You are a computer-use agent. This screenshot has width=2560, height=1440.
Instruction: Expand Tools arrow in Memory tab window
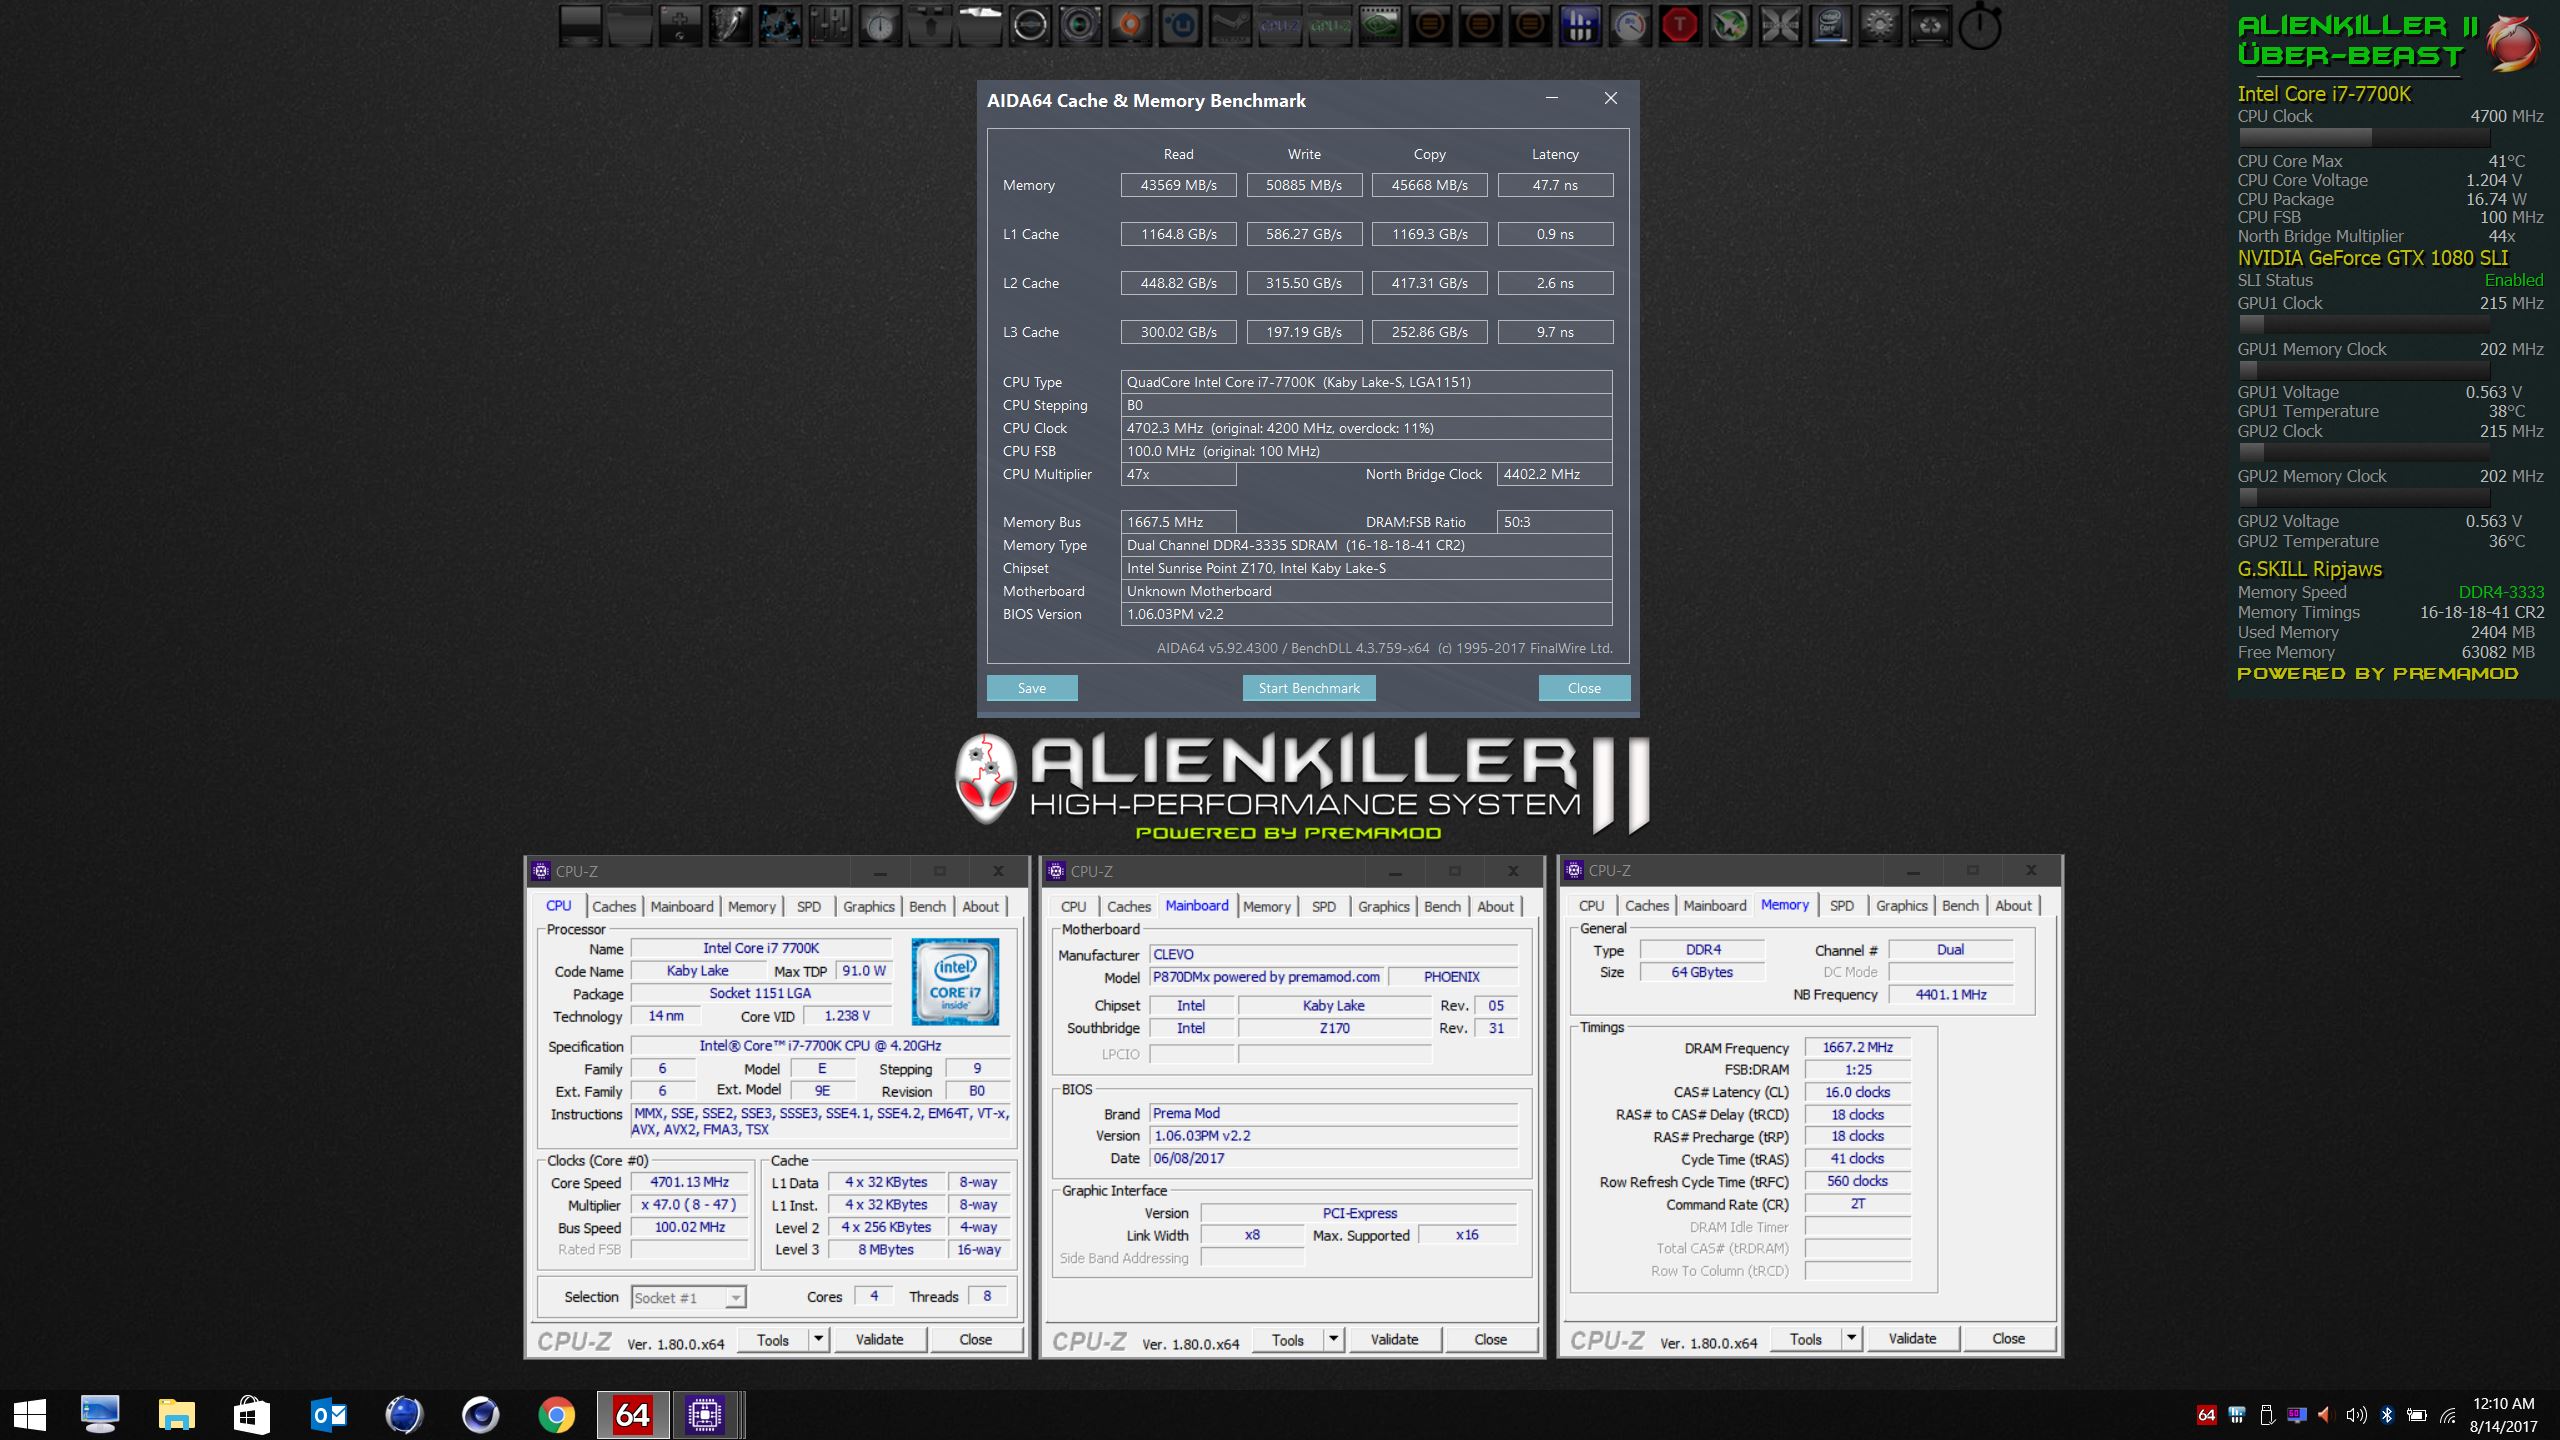click(x=1851, y=1338)
